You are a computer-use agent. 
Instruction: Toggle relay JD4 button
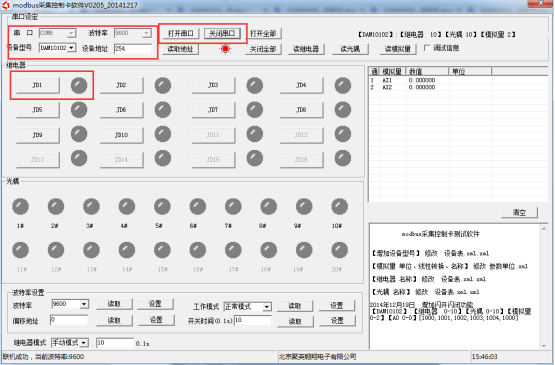point(301,85)
